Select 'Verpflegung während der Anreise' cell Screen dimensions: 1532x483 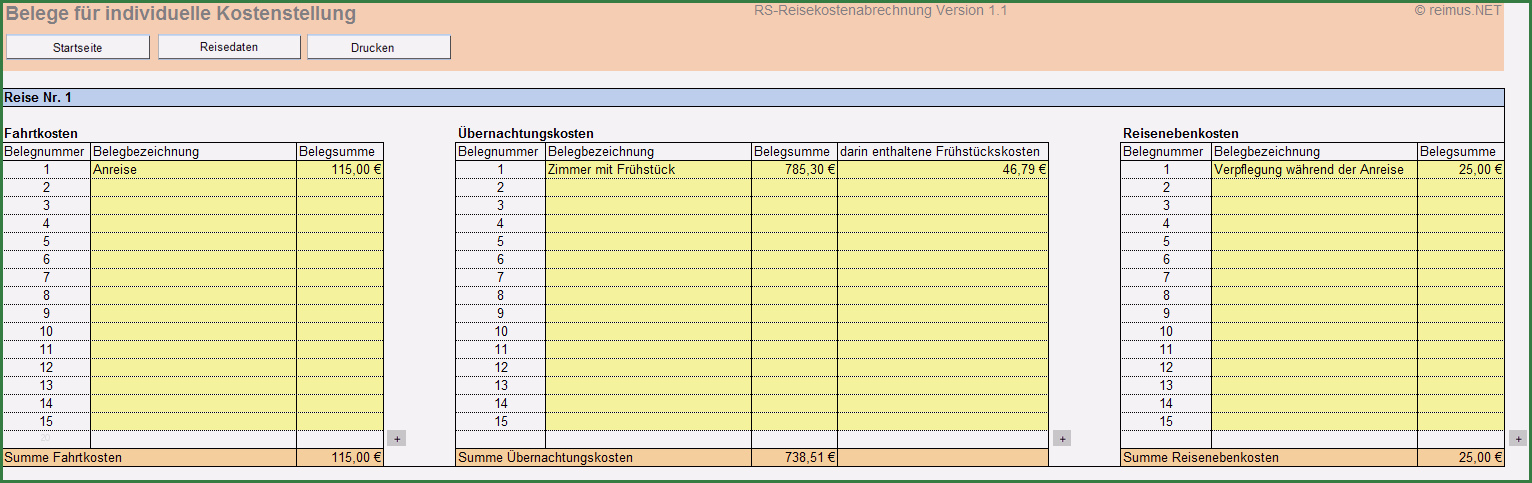[x=1314, y=170]
